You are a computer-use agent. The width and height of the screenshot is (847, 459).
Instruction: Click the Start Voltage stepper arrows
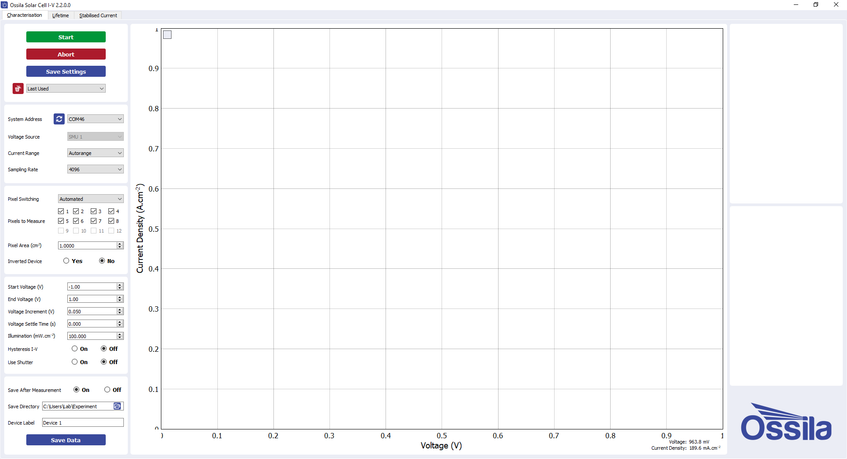click(120, 287)
